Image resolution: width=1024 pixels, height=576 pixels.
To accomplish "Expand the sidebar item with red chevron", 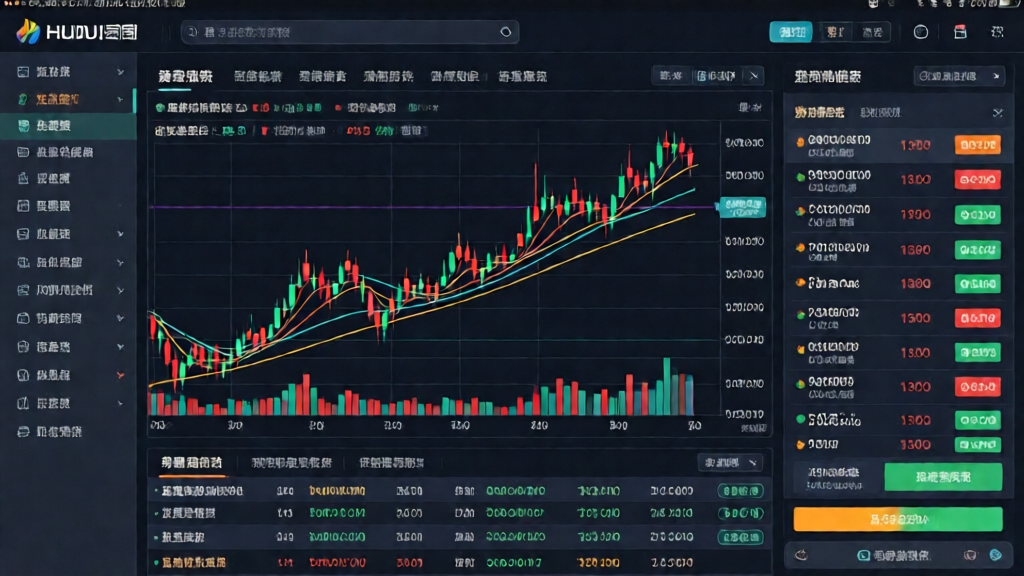I will click(120, 376).
